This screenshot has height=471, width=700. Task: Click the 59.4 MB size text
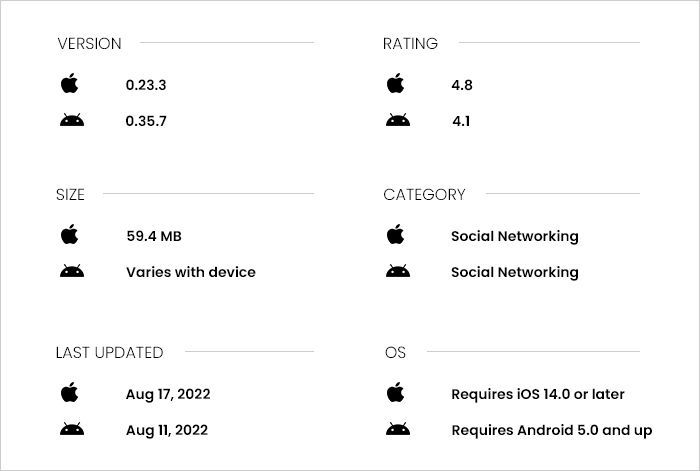coord(154,236)
